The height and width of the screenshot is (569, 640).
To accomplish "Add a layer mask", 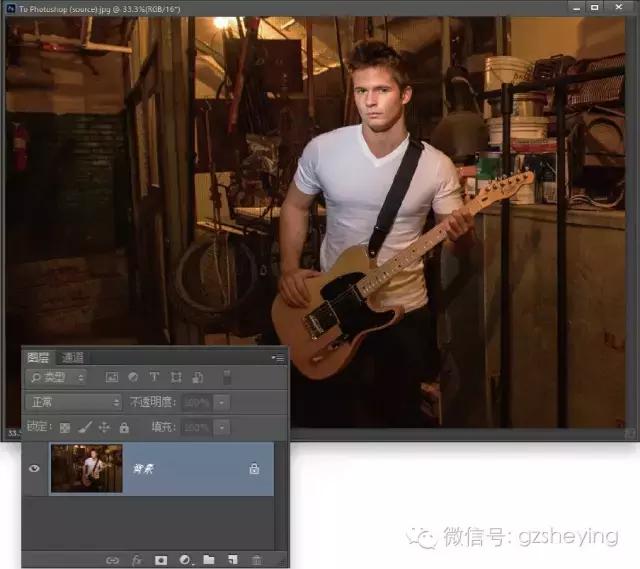I will 161,560.
